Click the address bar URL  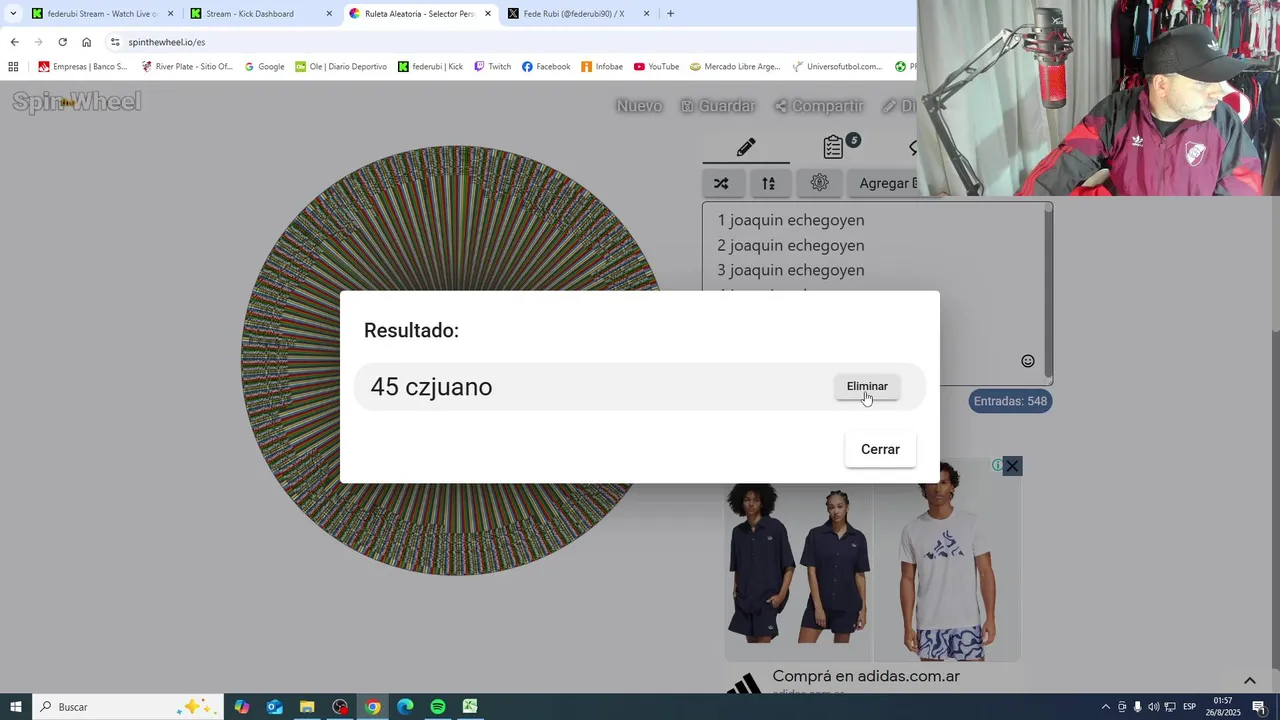coord(166,42)
